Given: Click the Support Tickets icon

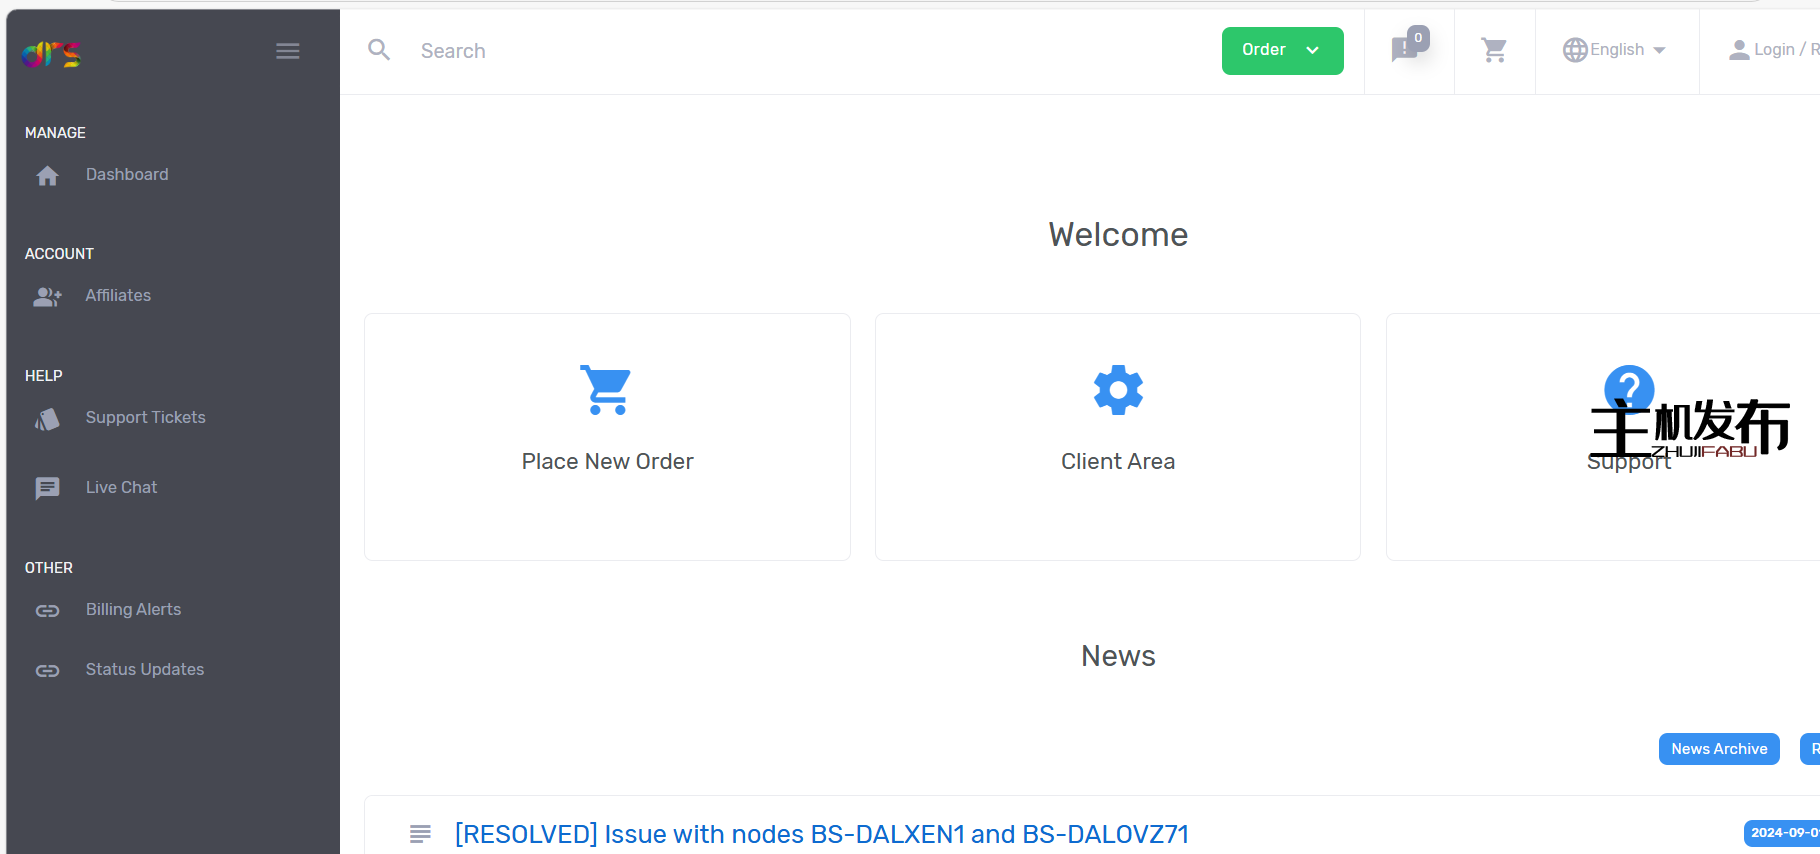Looking at the screenshot, I should (x=47, y=419).
